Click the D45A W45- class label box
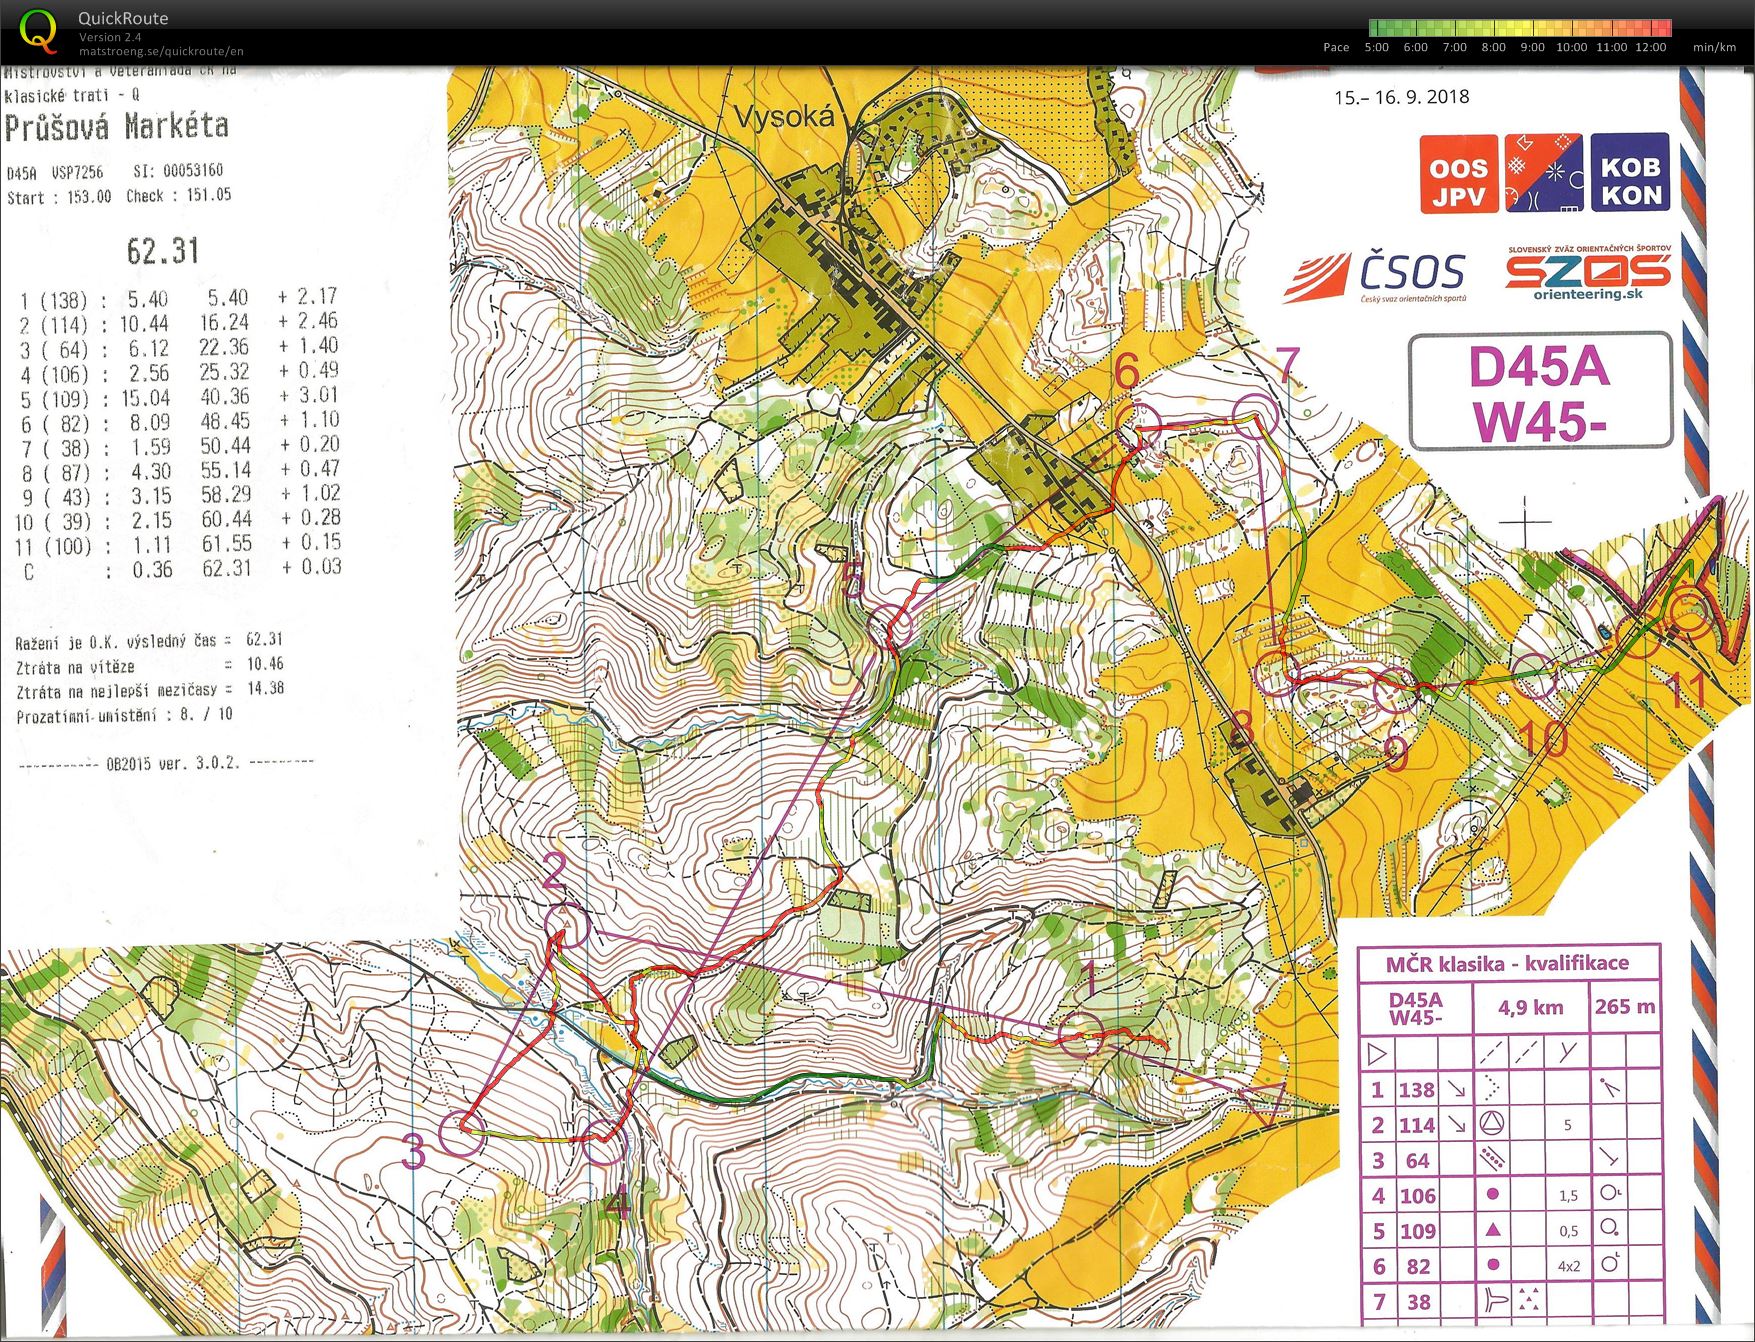Viewport: 1755px width, 1342px height. point(1540,392)
